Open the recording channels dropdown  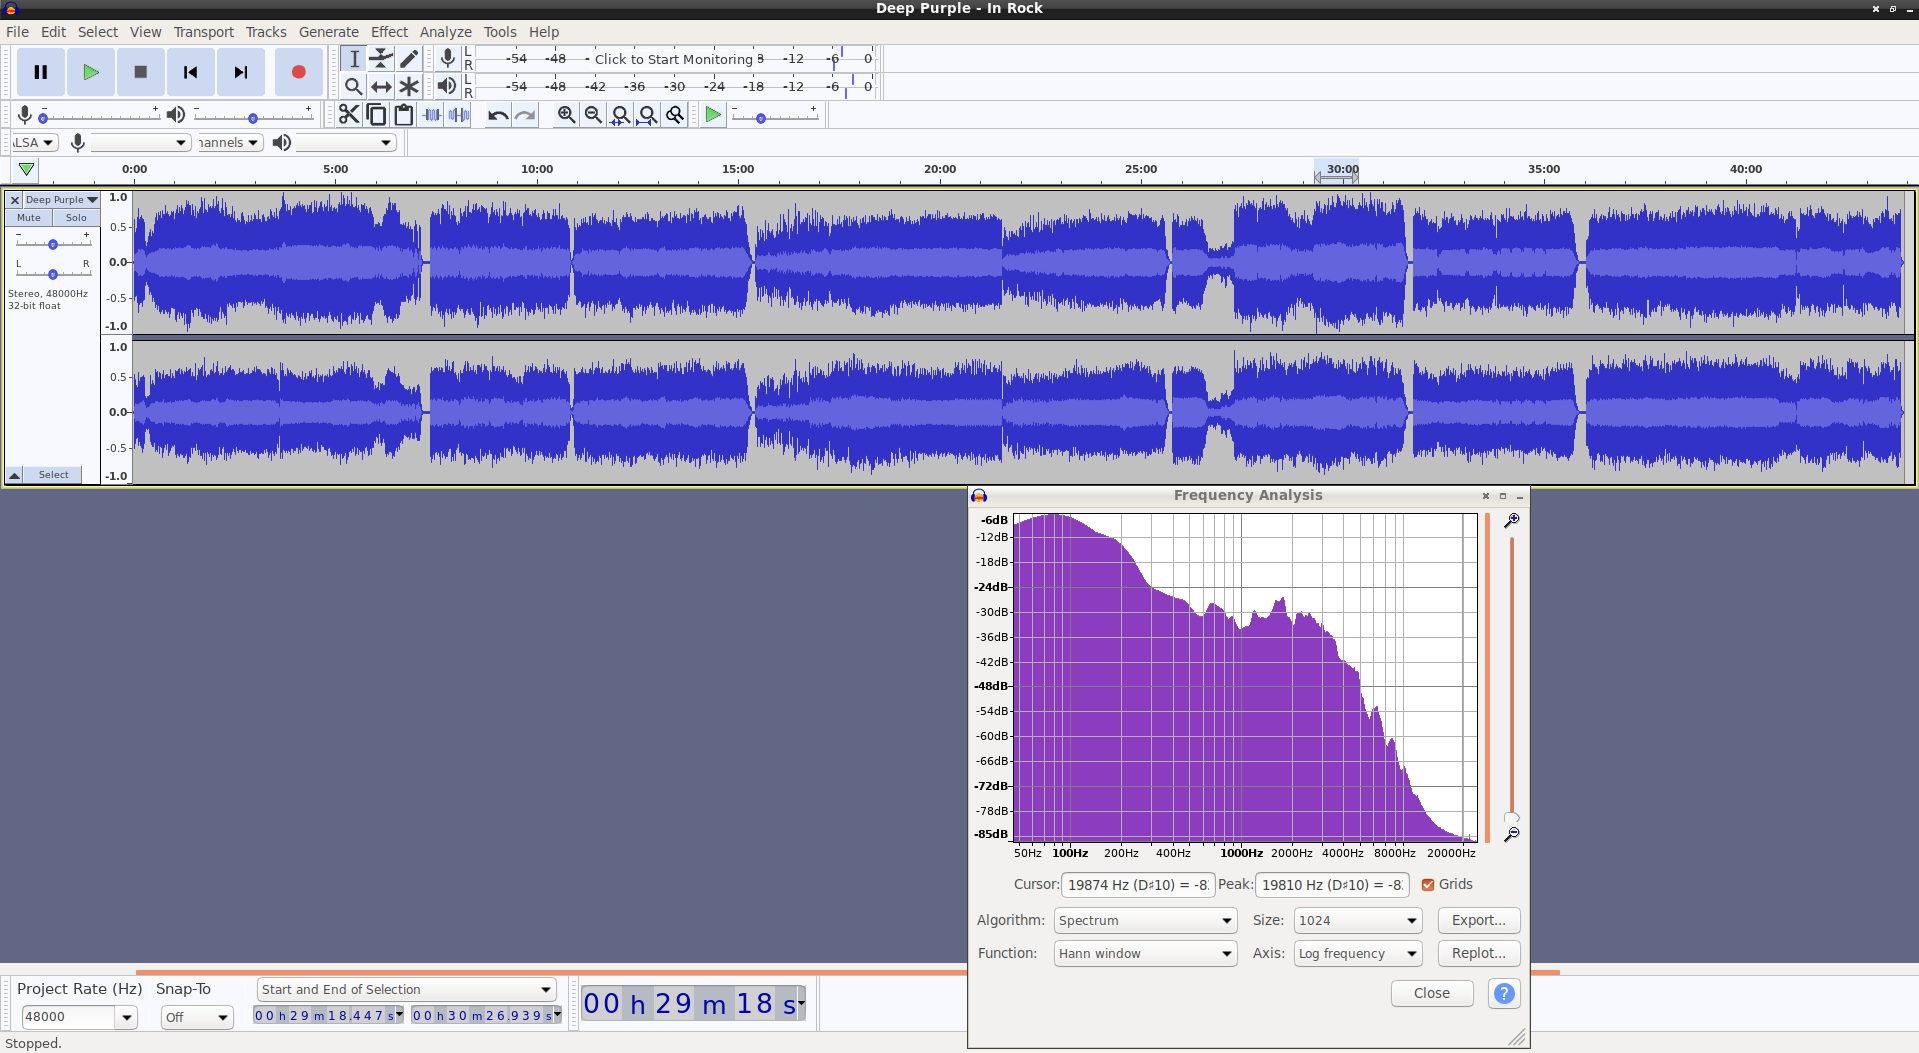point(229,143)
